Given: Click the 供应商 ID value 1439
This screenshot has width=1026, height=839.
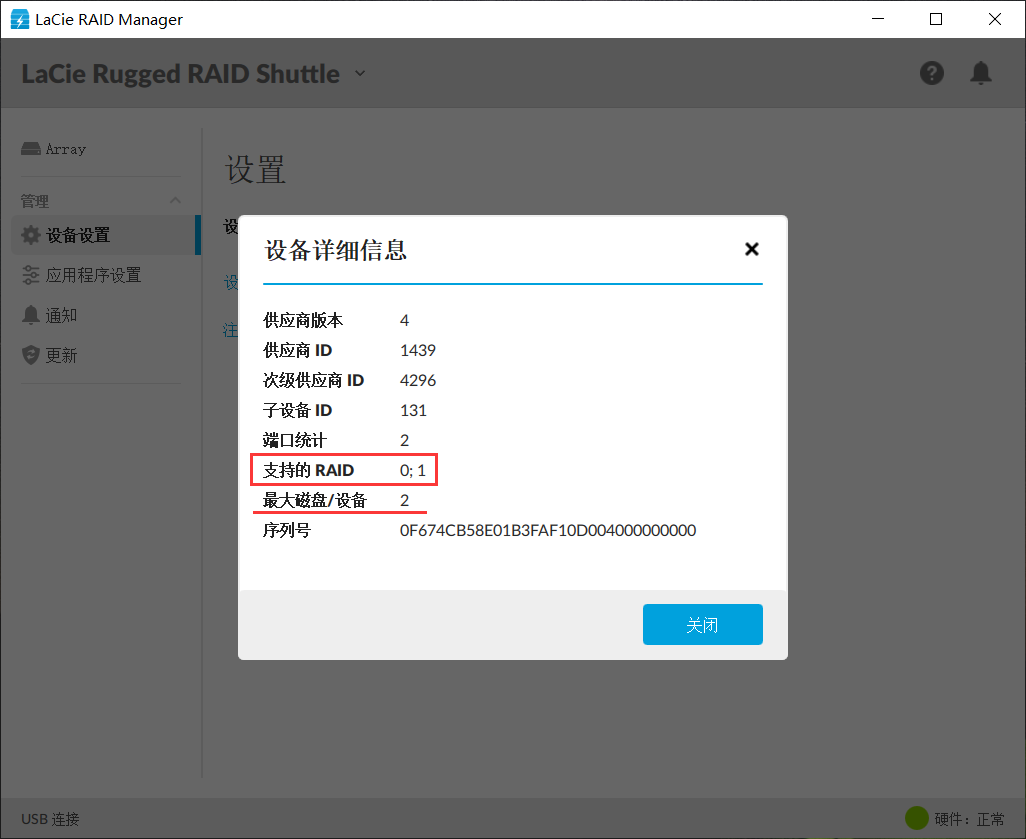Looking at the screenshot, I should [417, 350].
